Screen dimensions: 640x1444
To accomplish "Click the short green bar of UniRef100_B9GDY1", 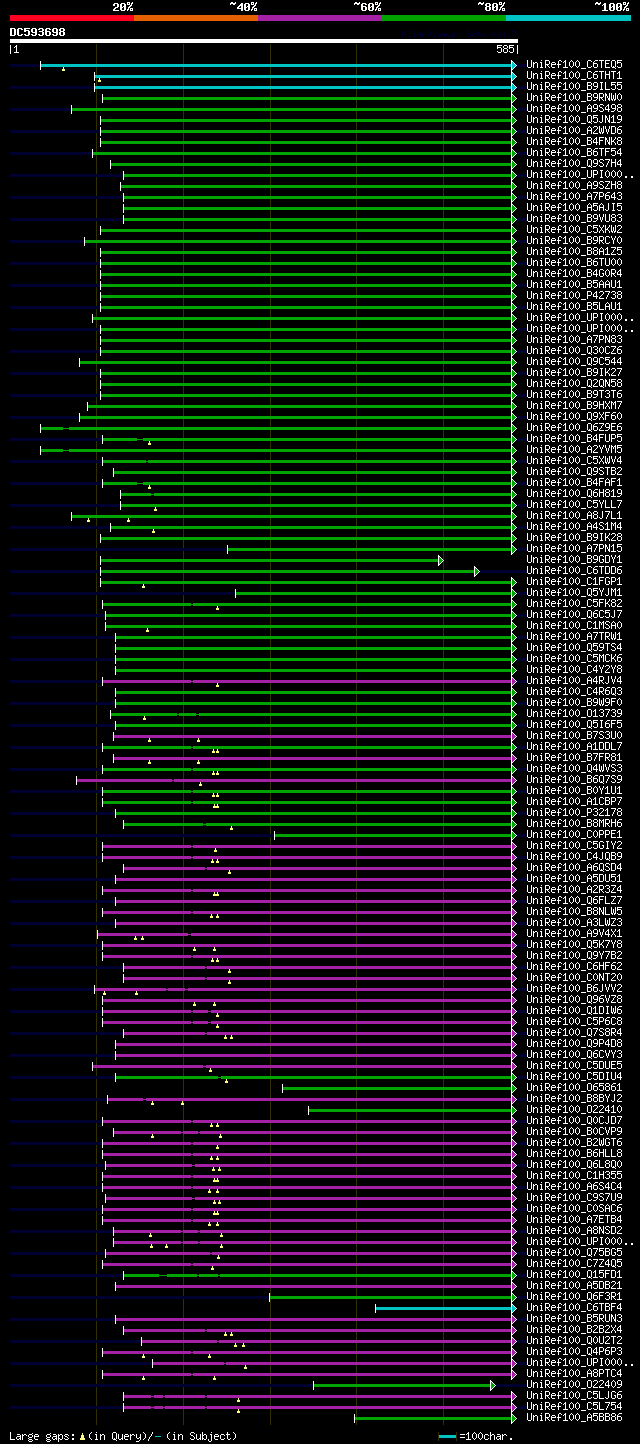I will point(269,560).
